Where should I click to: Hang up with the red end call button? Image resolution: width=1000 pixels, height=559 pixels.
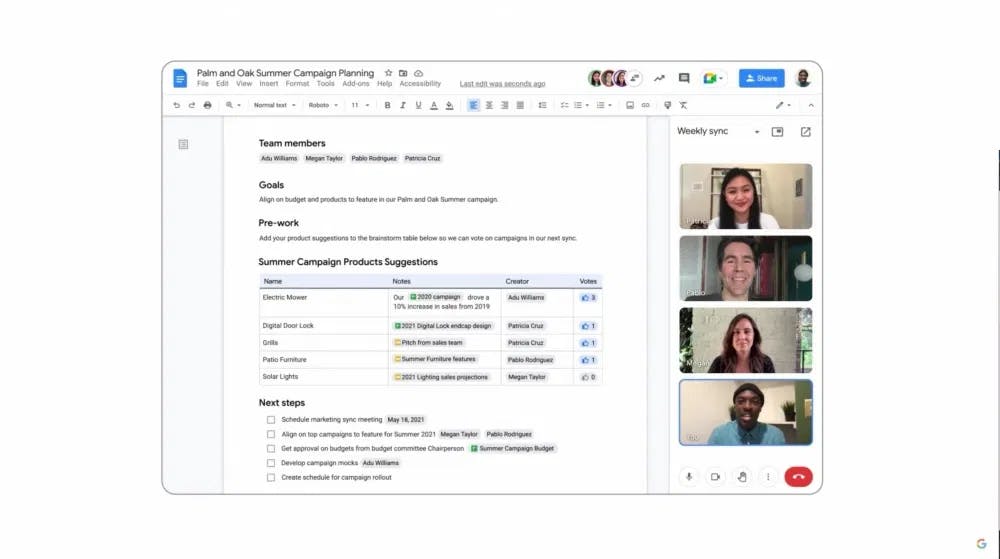tap(798, 477)
